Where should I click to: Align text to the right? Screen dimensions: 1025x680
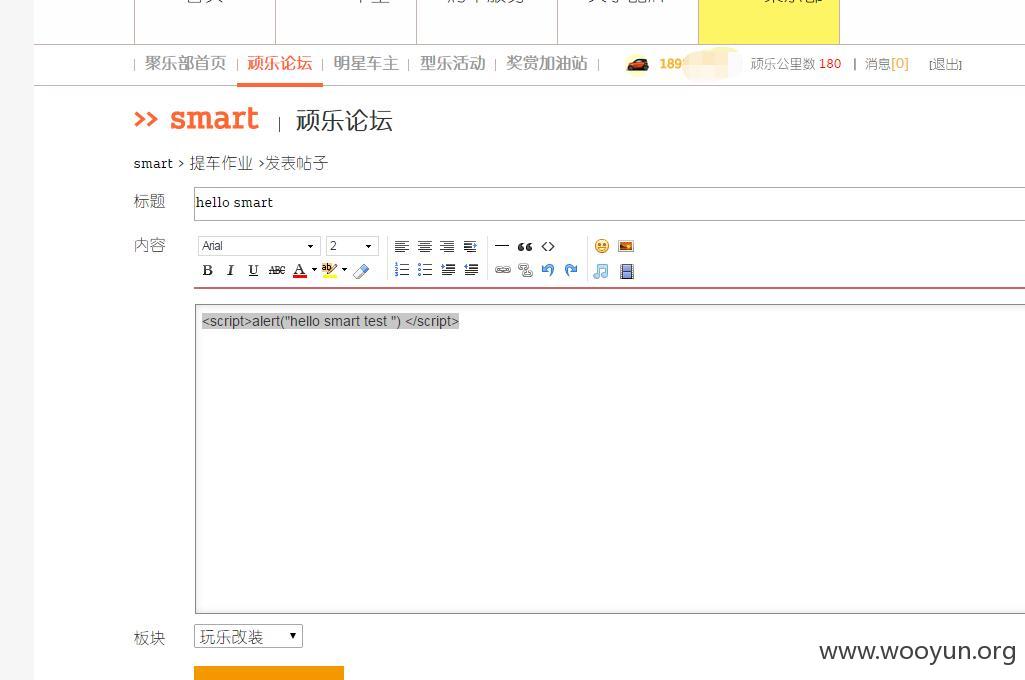(447, 246)
